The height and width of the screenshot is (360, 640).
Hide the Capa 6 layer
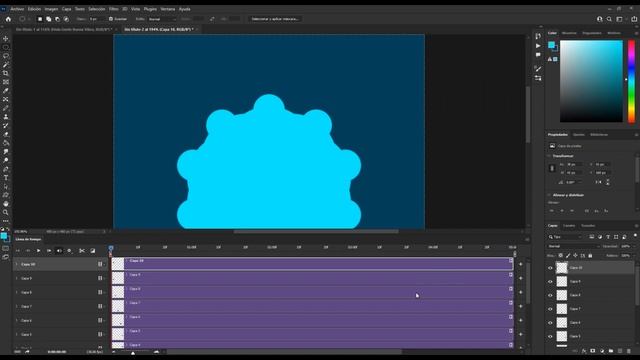click(550, 322)
